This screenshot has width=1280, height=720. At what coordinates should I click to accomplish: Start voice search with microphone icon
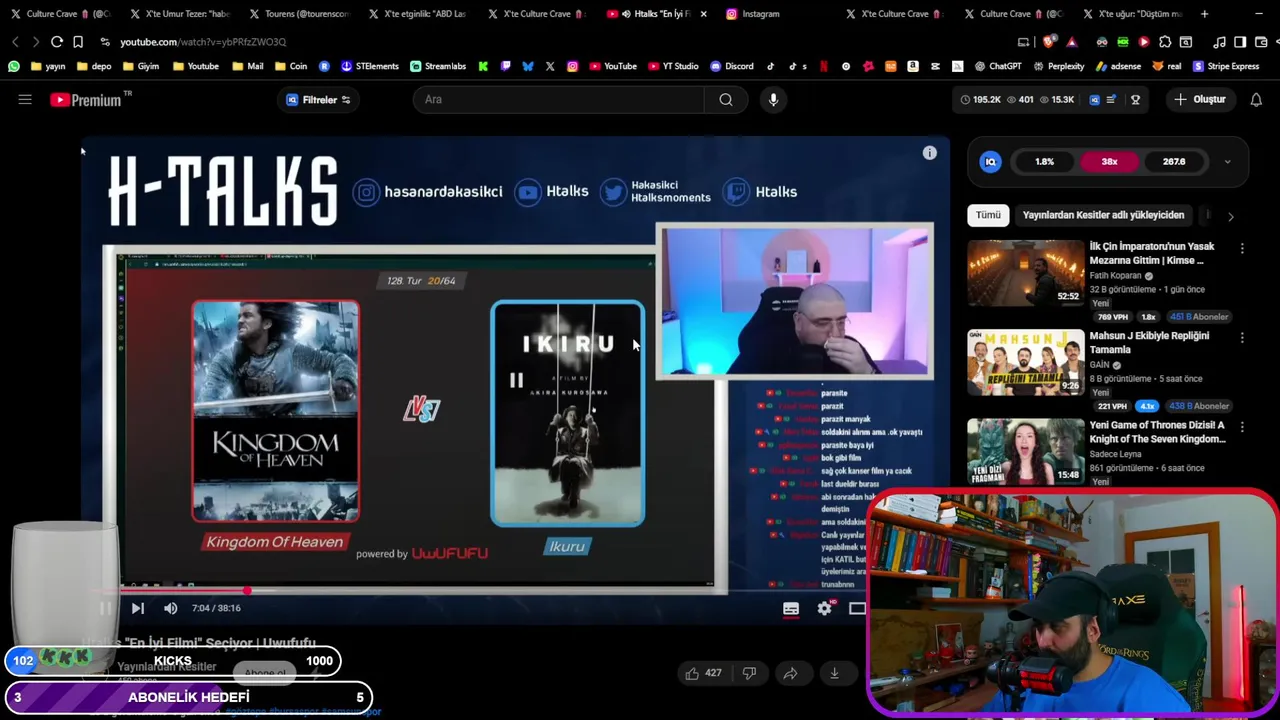(773, 100)
